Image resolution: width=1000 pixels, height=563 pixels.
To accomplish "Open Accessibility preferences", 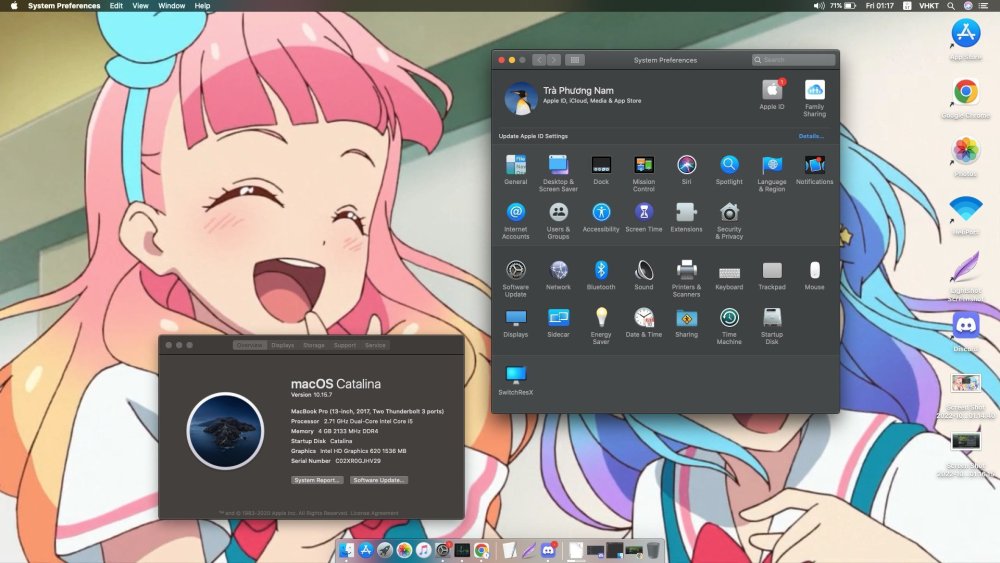I will (601, 217).
